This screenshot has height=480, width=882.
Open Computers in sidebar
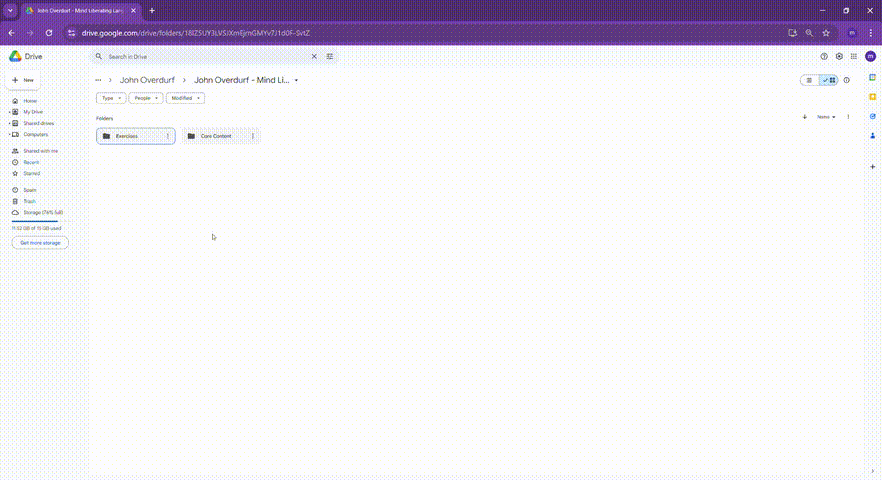click(x=35, y=134)
